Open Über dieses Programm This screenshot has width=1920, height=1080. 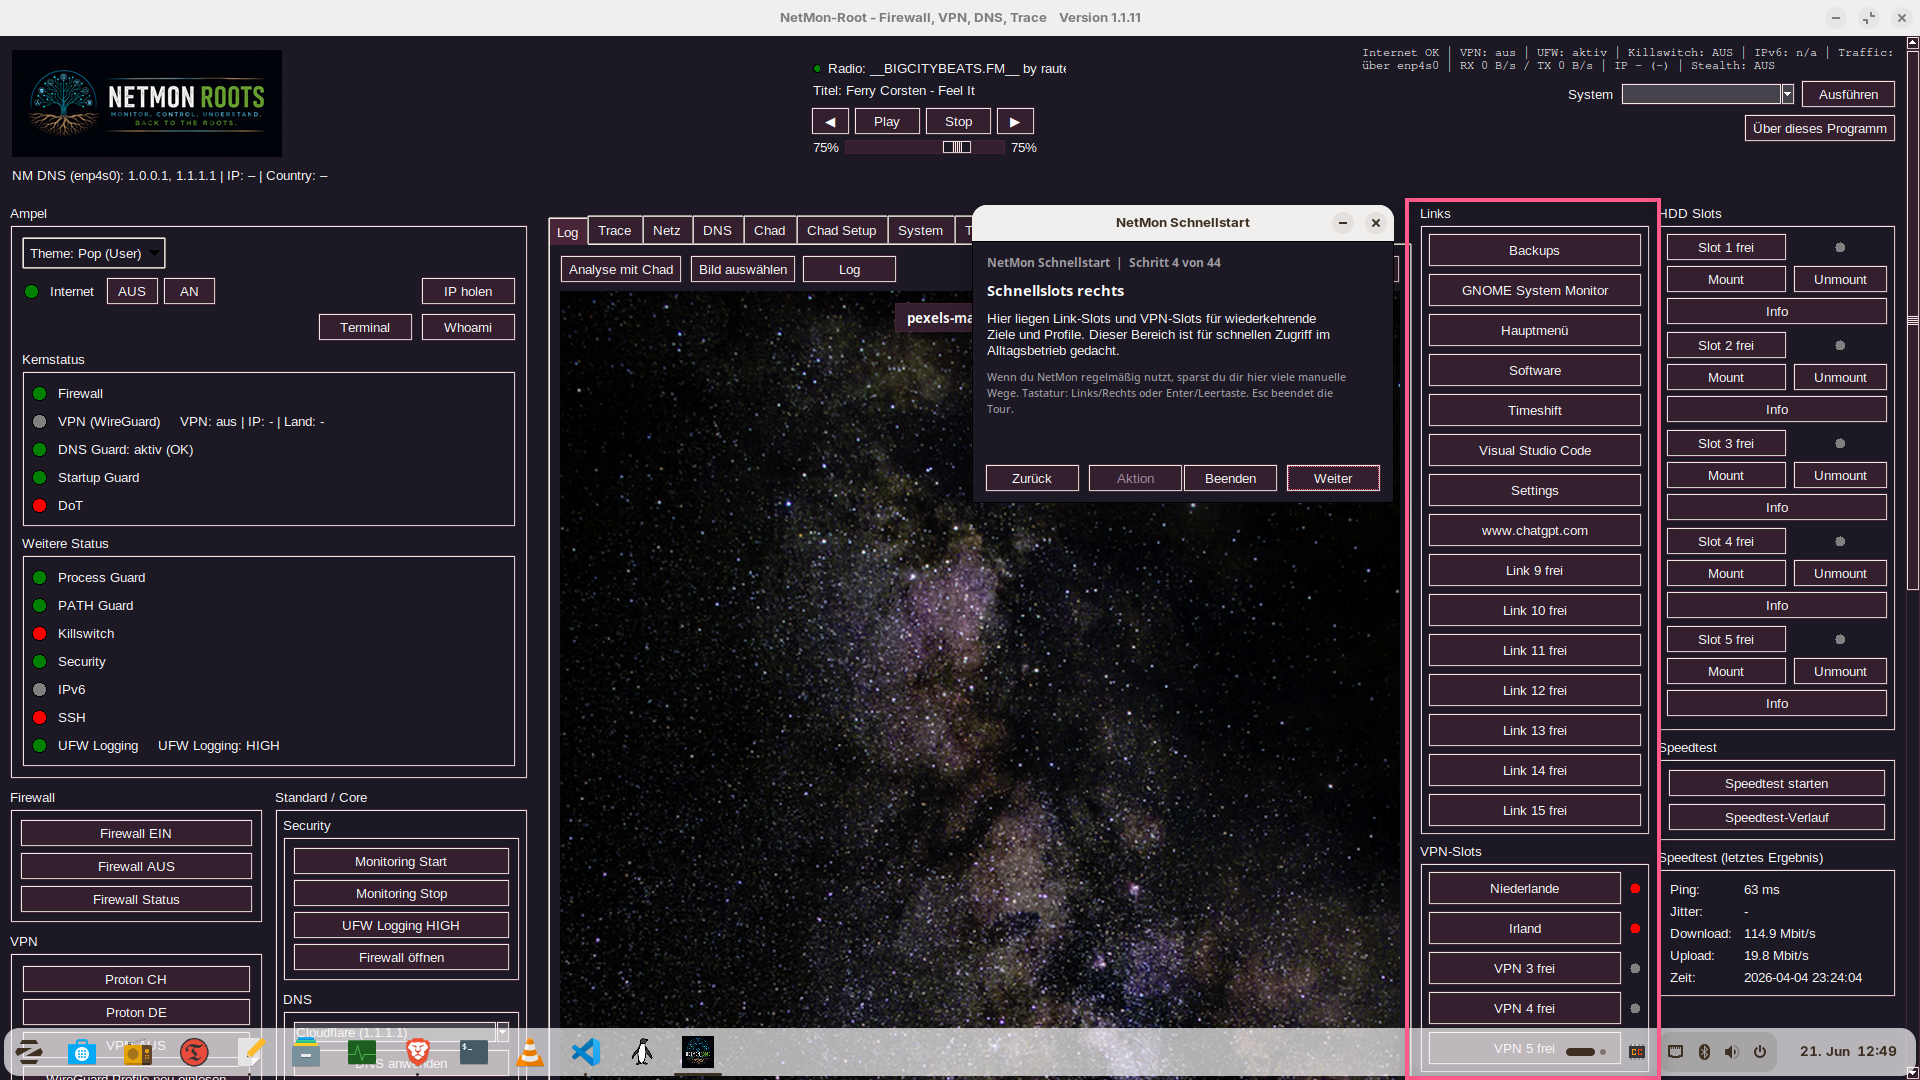[1820, 129]
